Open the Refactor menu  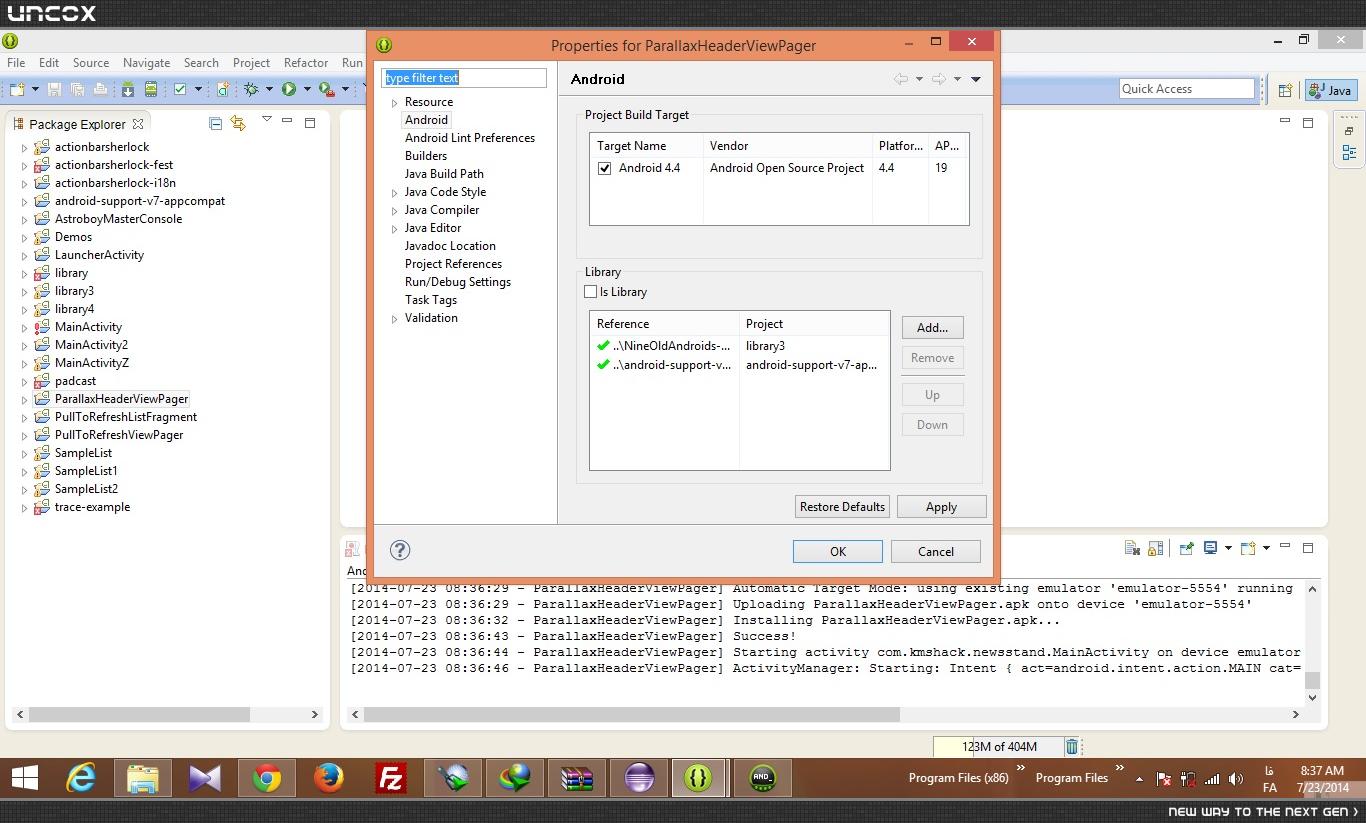coord(306,62)
